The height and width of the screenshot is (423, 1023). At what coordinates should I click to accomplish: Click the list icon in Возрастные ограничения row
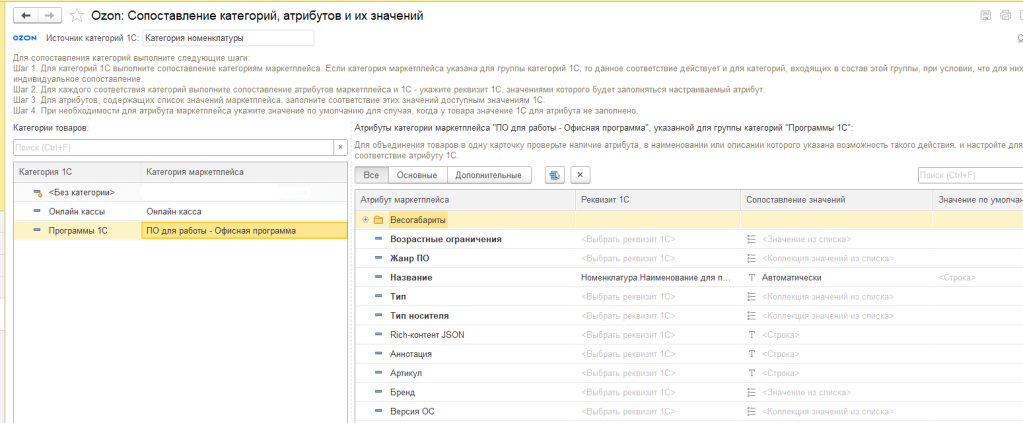pyautogui.click(x=751, y=240)
